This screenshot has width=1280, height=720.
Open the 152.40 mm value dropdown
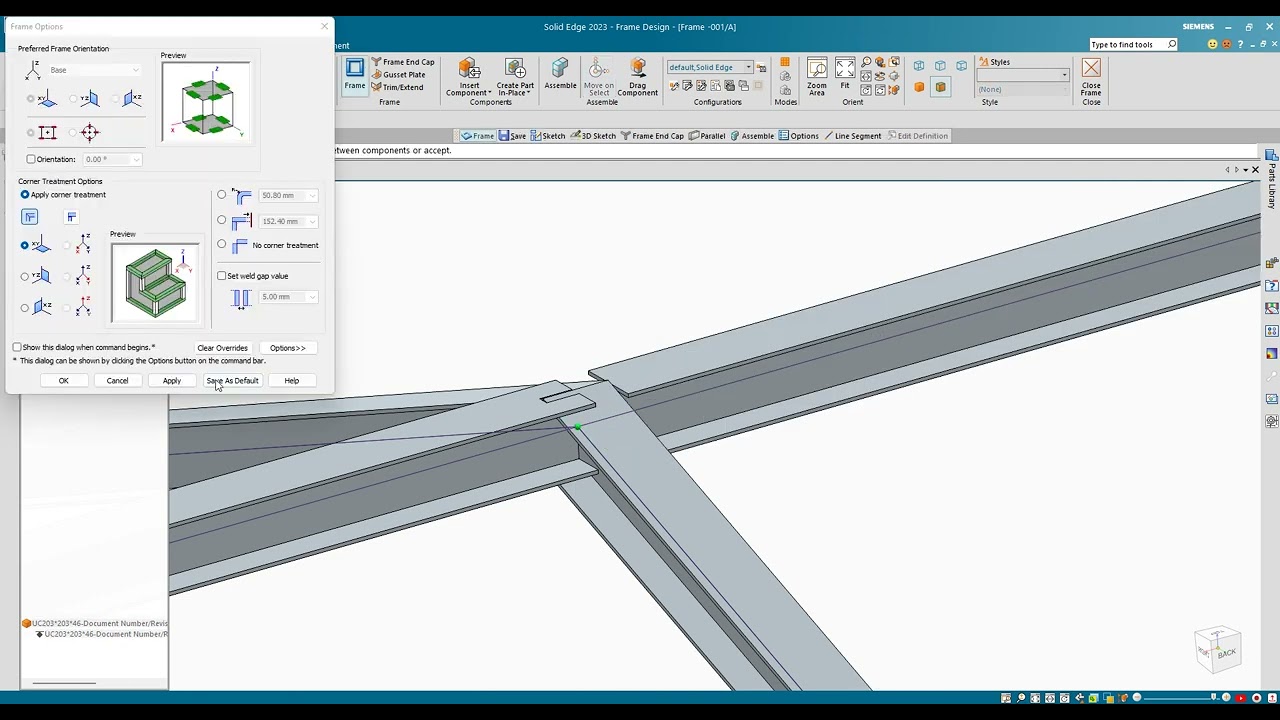pos(312,221)
